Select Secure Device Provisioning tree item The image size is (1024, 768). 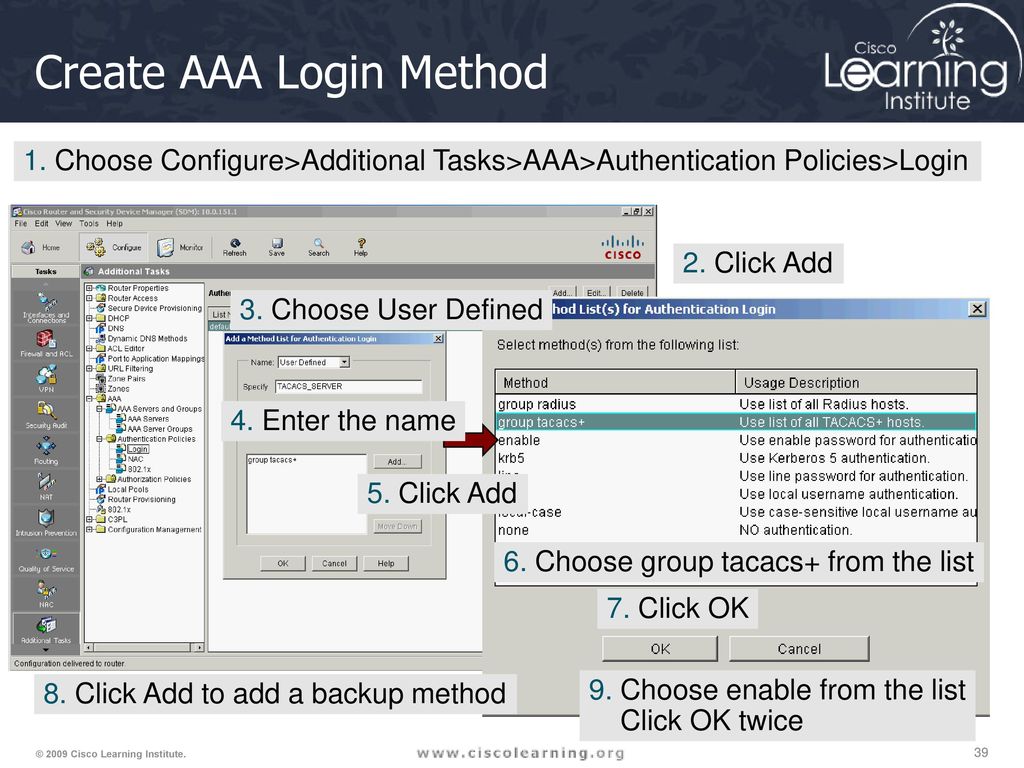(155, 308)
